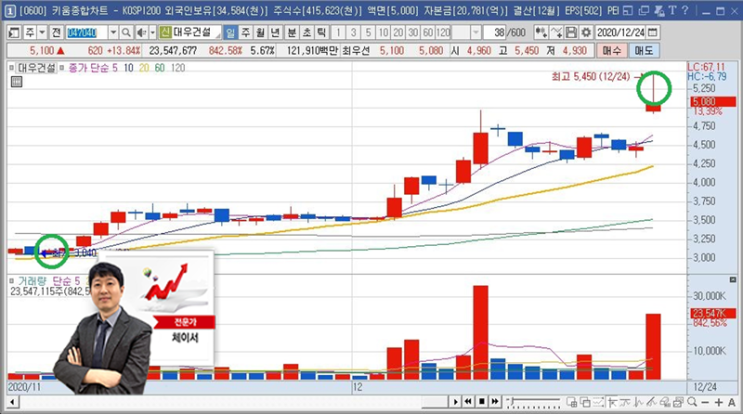743x414 pixels.
Task: Click the play button in the bottom bar
Action: [455, 402]
